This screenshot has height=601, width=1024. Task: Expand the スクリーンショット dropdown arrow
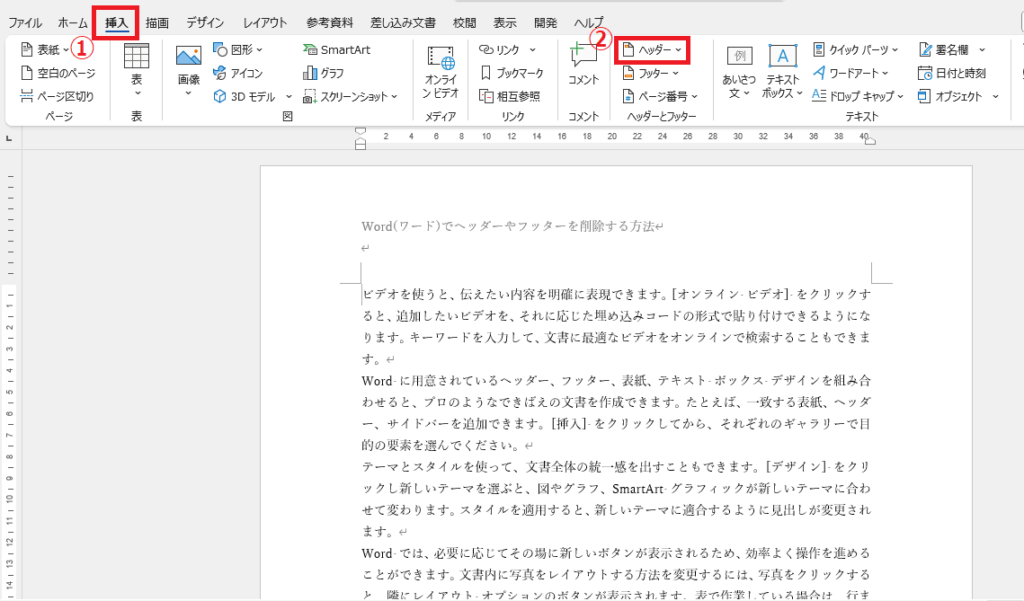(394, 97)
